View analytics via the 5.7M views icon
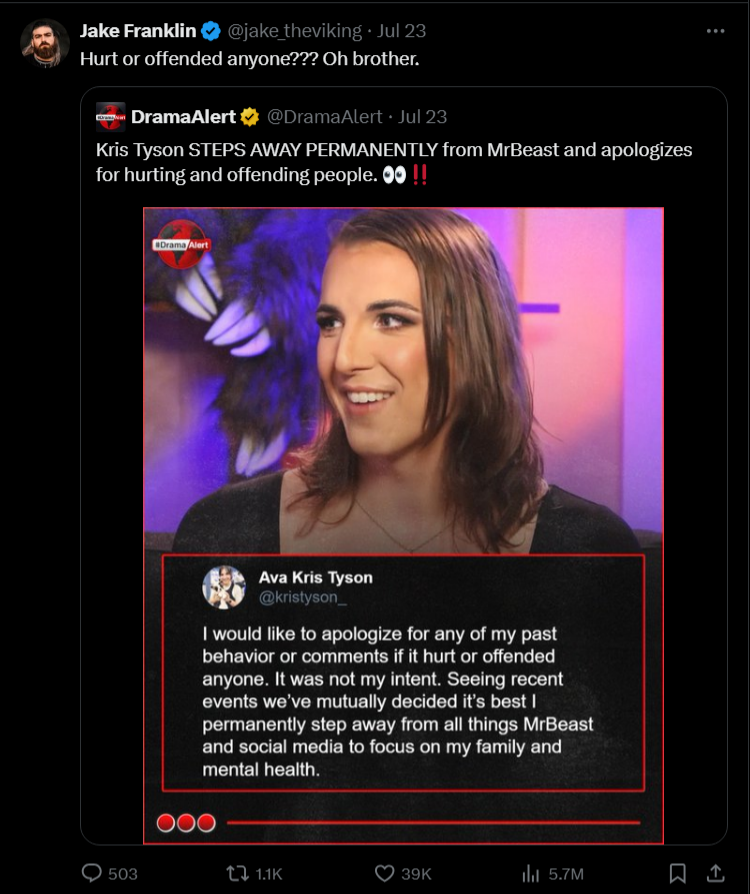 click(x=530, y=873)
